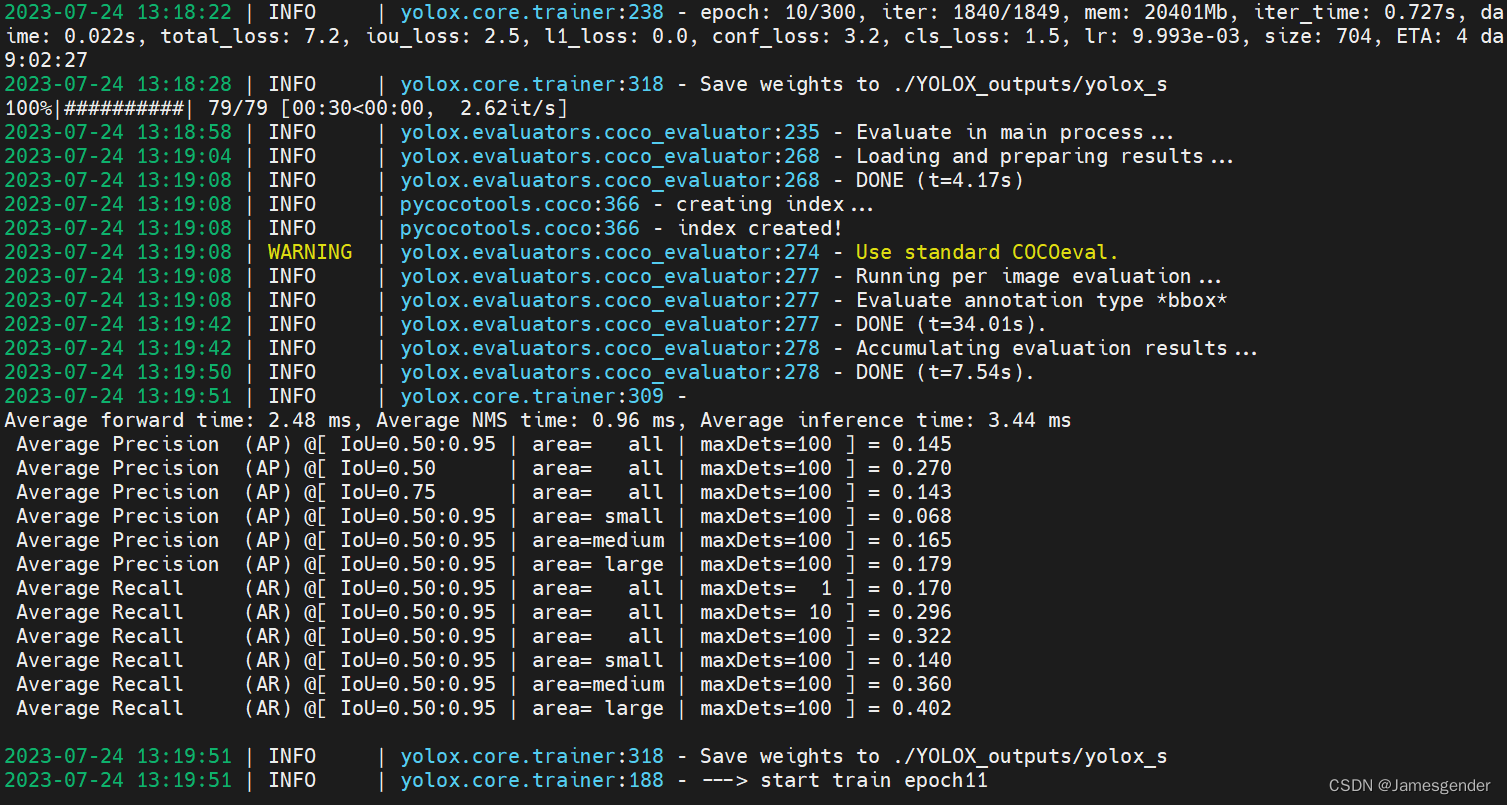
Task: Click the yolox.evaluators.coco_evaluator:235 reference
Action: point(609,131)
